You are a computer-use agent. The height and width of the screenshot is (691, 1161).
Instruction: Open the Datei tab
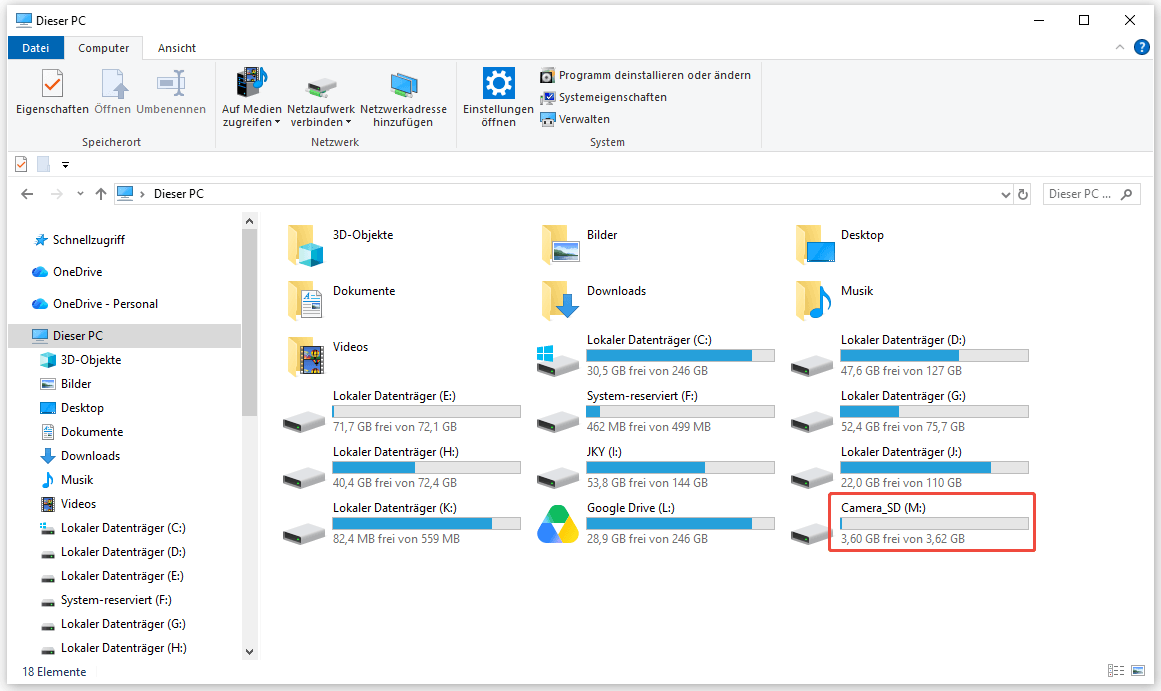pos(36,48)
